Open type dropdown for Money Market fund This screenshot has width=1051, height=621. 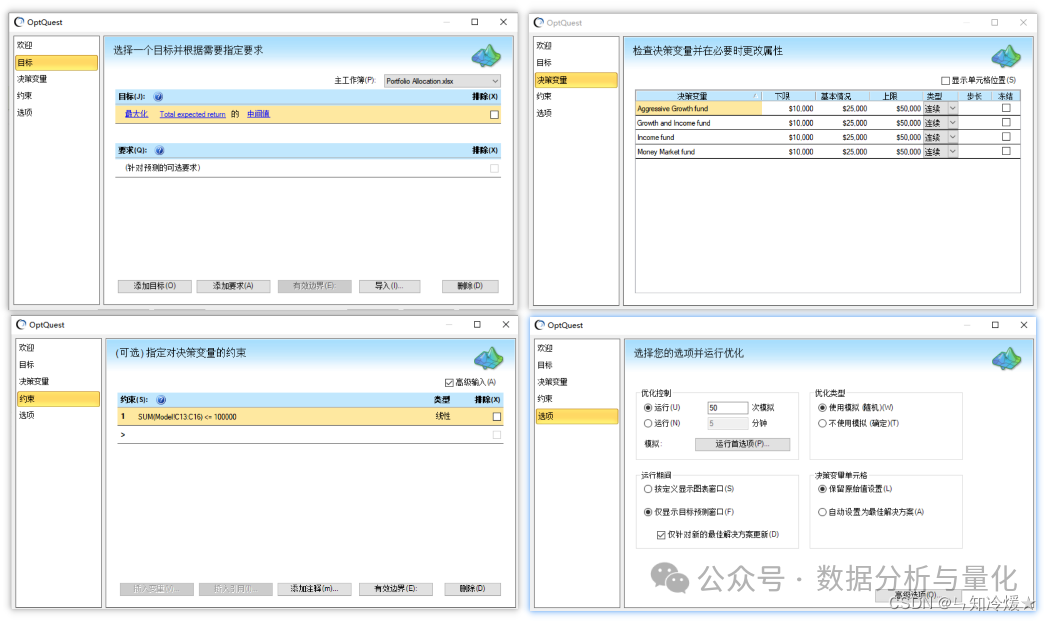(x=952, y=152)
